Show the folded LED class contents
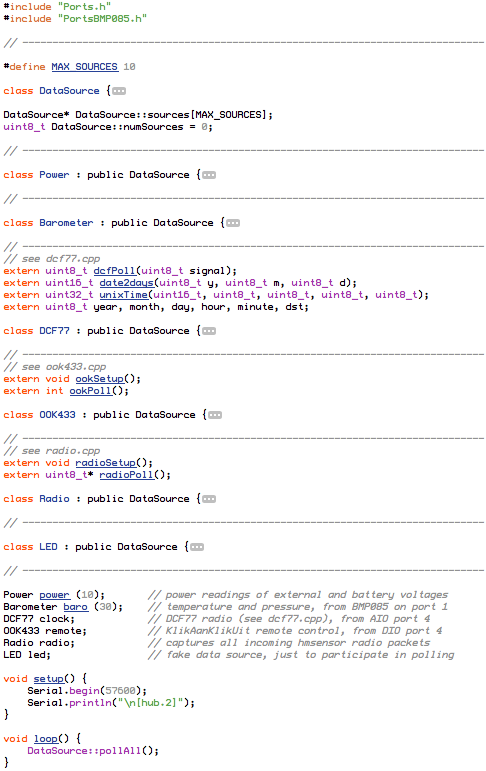The height and width of the screenshot is (771, 486). pyautogui.click(x=197, y=547)
